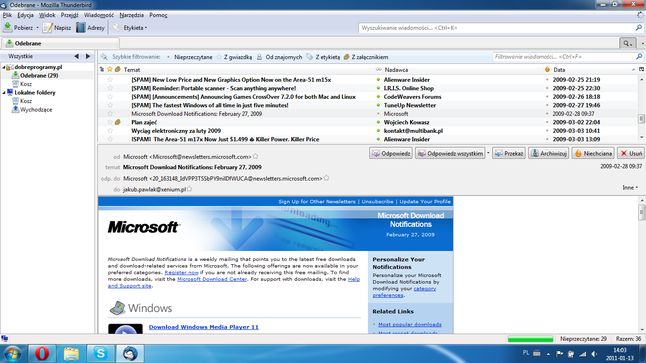Collapse the Lokalne foldery tree
Viewport: 646px width, 363px height.
(4, 93)
